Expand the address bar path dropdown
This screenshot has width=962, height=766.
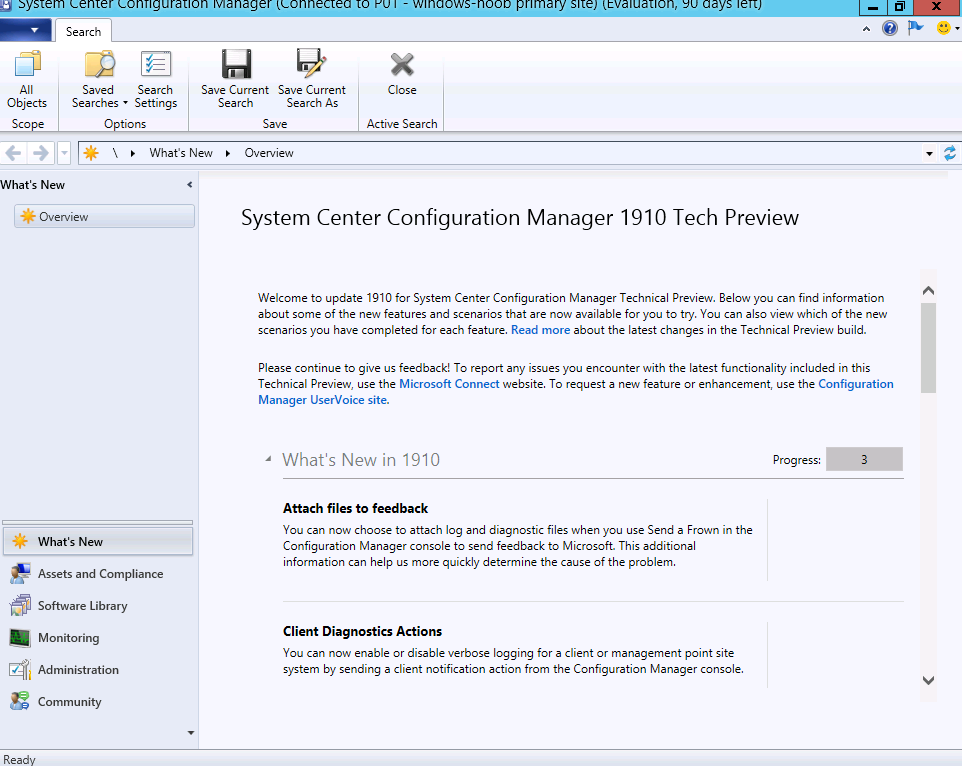(929, 153)
